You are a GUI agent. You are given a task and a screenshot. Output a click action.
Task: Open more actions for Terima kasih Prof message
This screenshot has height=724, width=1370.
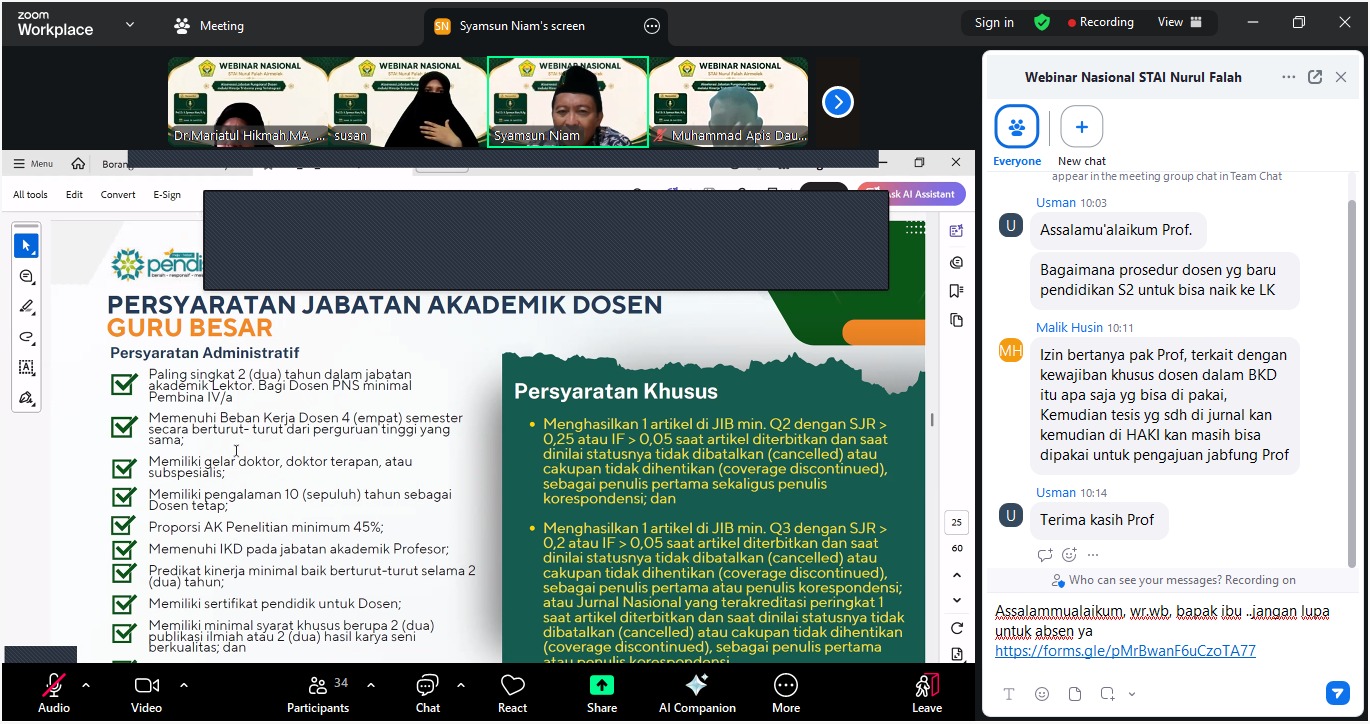[x=1093, y=555]
